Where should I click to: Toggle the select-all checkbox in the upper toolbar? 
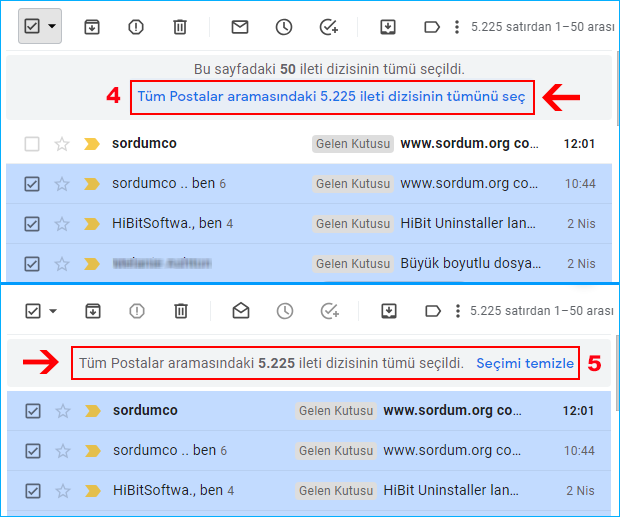(x=32, y=26)
